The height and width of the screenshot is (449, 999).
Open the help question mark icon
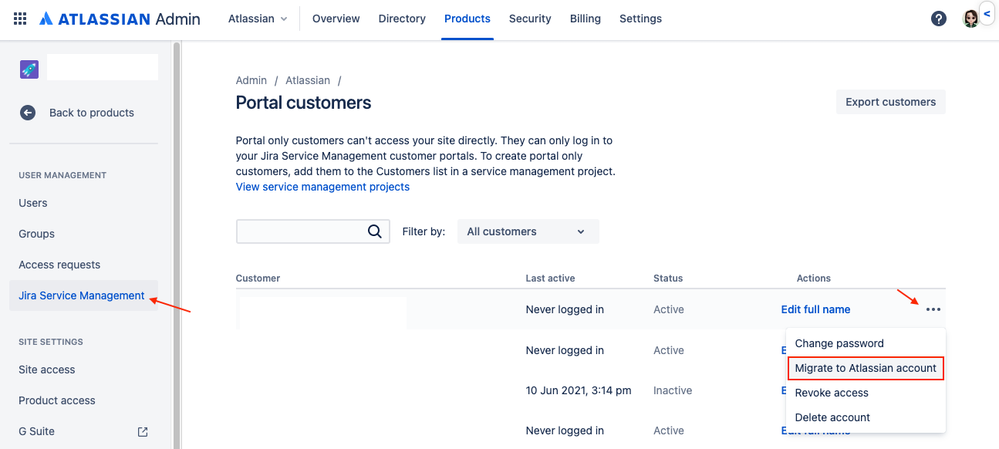point(938,19)
